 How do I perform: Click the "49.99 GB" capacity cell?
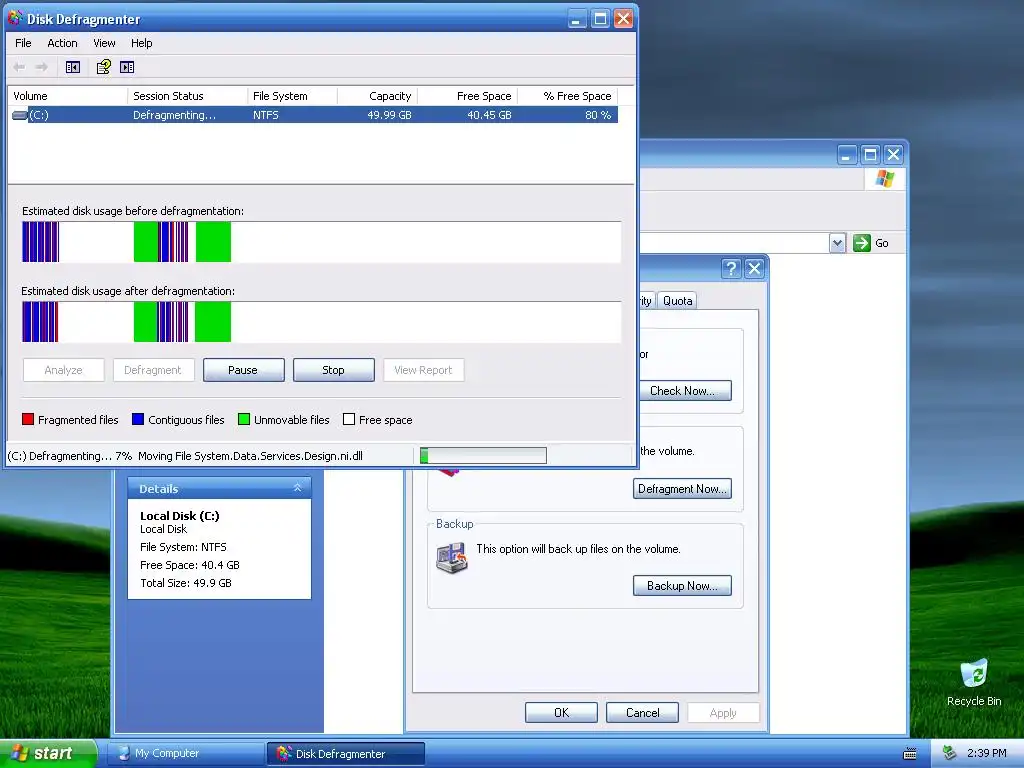389,115
